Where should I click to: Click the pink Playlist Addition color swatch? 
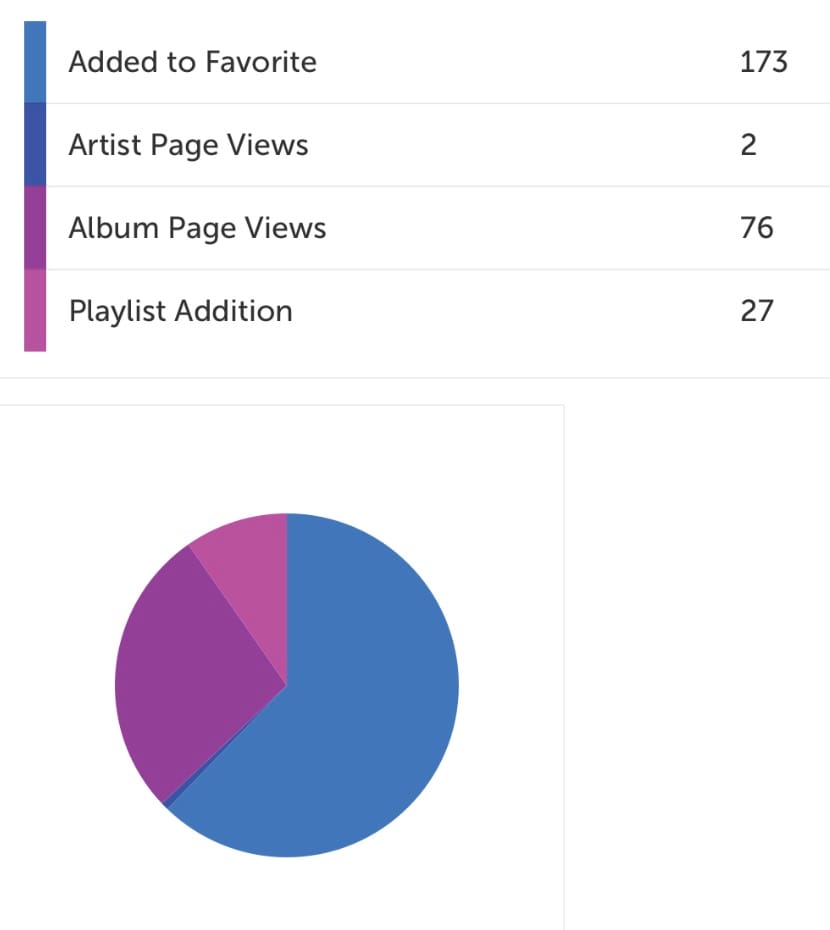(x=35, y=311)
